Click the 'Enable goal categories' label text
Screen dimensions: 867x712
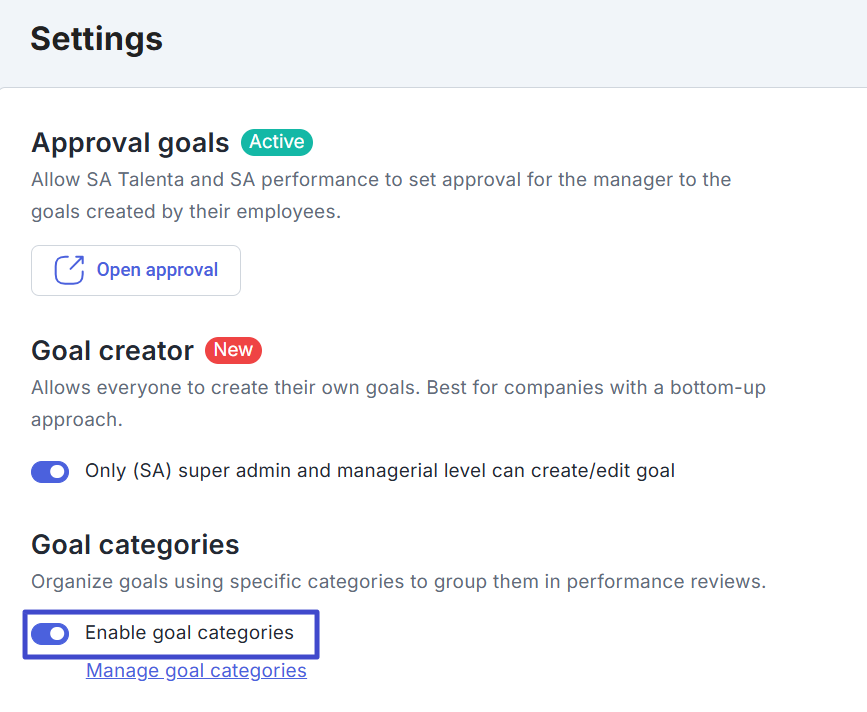coord(189,633)
